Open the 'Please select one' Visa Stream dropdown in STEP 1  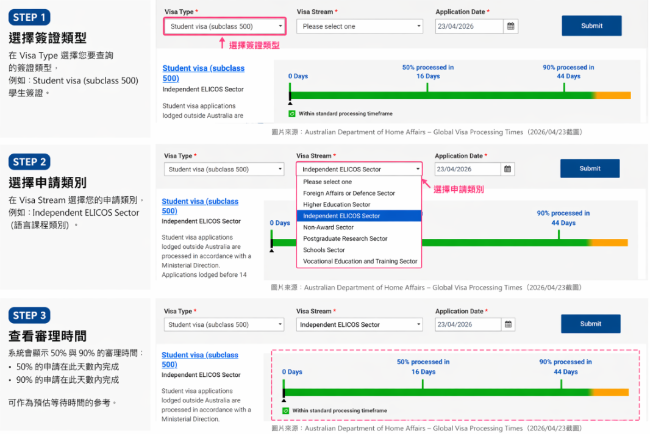point(359,27)
